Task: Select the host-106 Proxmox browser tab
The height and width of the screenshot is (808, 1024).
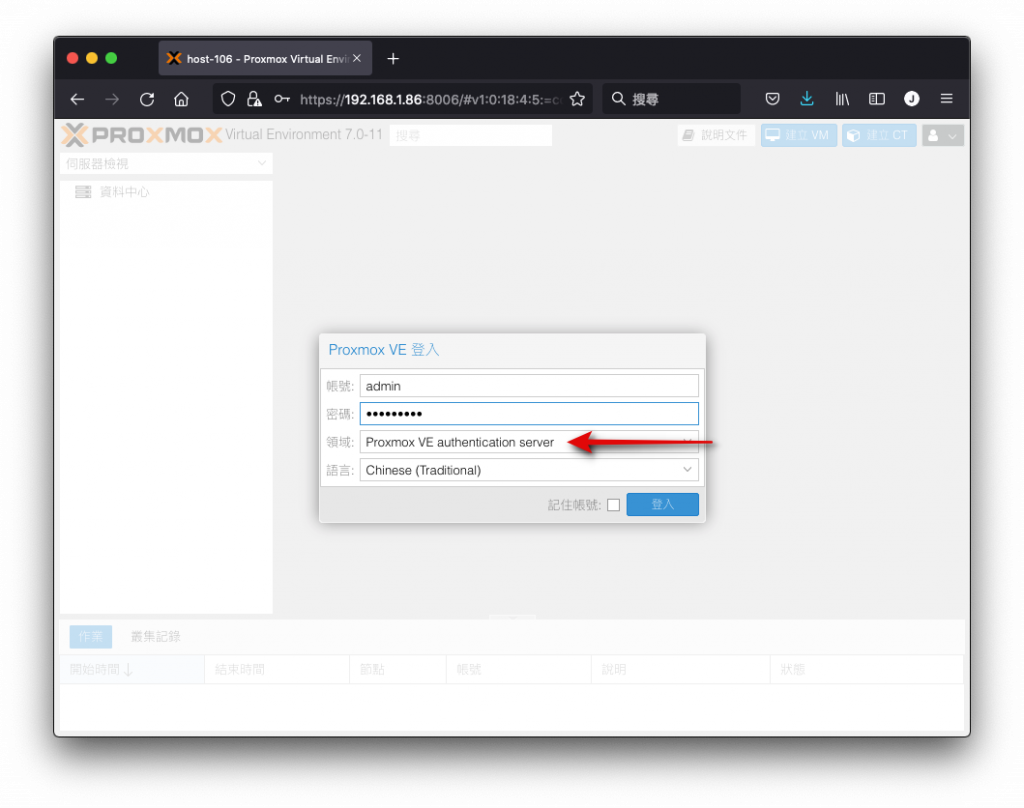Action: 265,58
